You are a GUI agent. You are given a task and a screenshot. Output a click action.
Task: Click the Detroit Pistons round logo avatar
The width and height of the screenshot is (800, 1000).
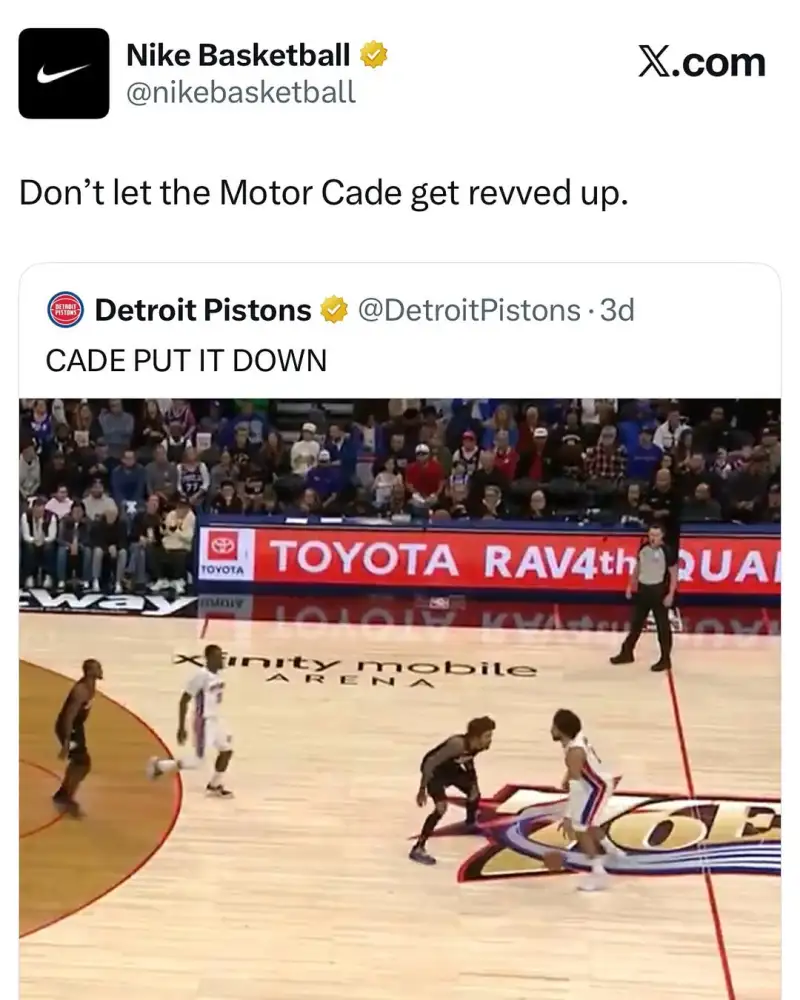66,310
